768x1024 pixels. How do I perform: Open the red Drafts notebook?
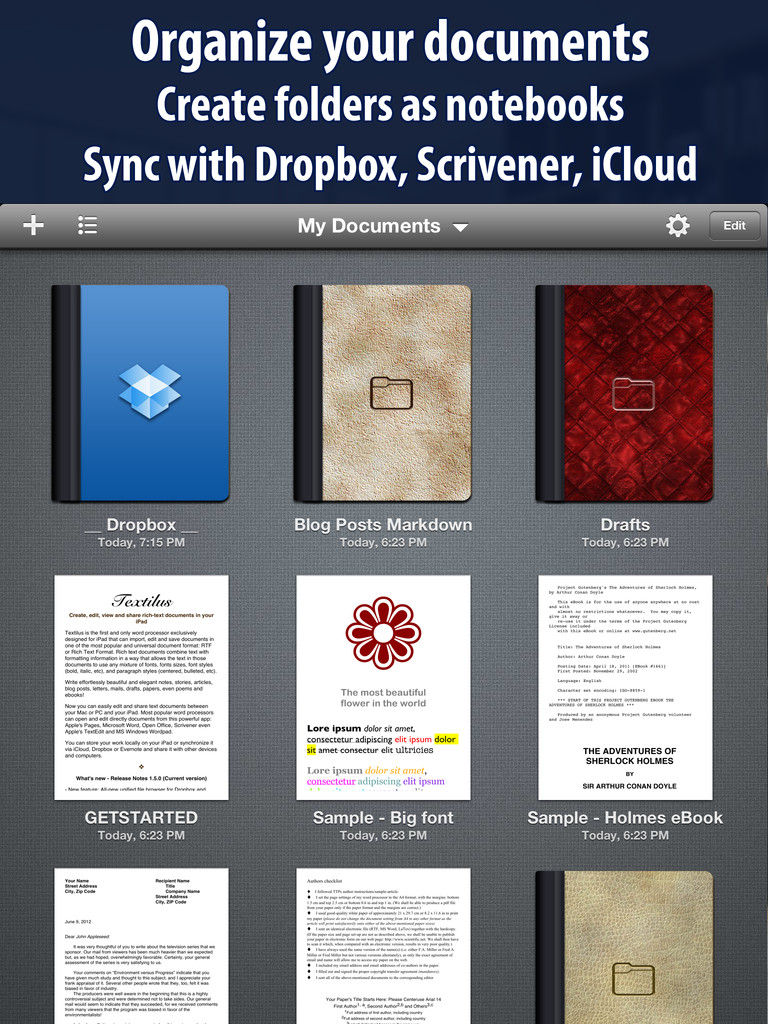pyautogui.click(x=625, y=393)
